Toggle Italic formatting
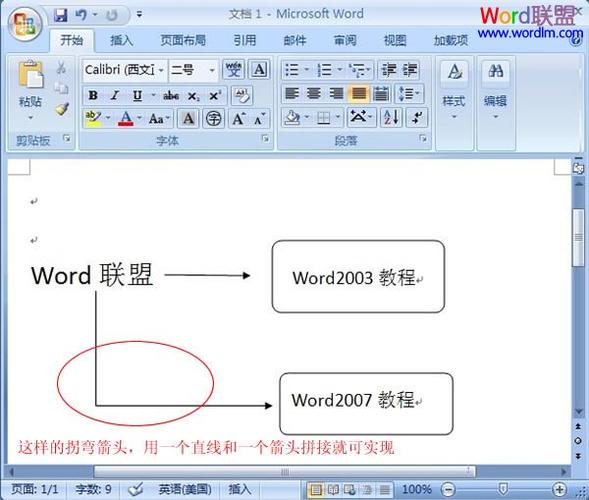This screenshot has width=589, height=500. pyautogui.click(x=115, y=95)
